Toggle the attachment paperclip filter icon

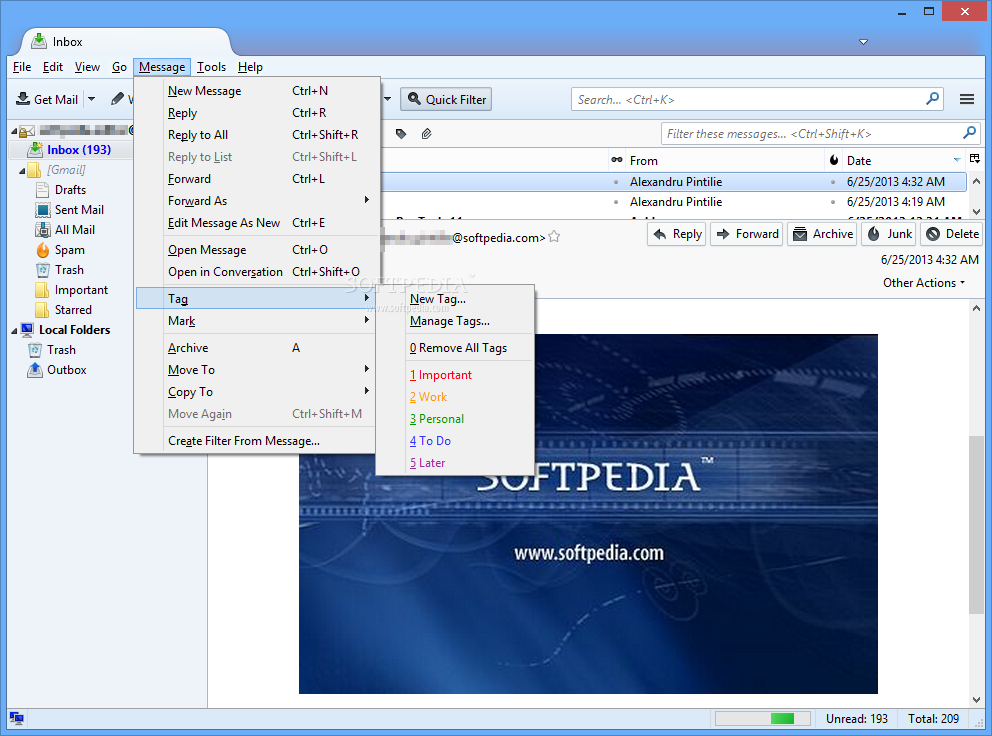426,134
